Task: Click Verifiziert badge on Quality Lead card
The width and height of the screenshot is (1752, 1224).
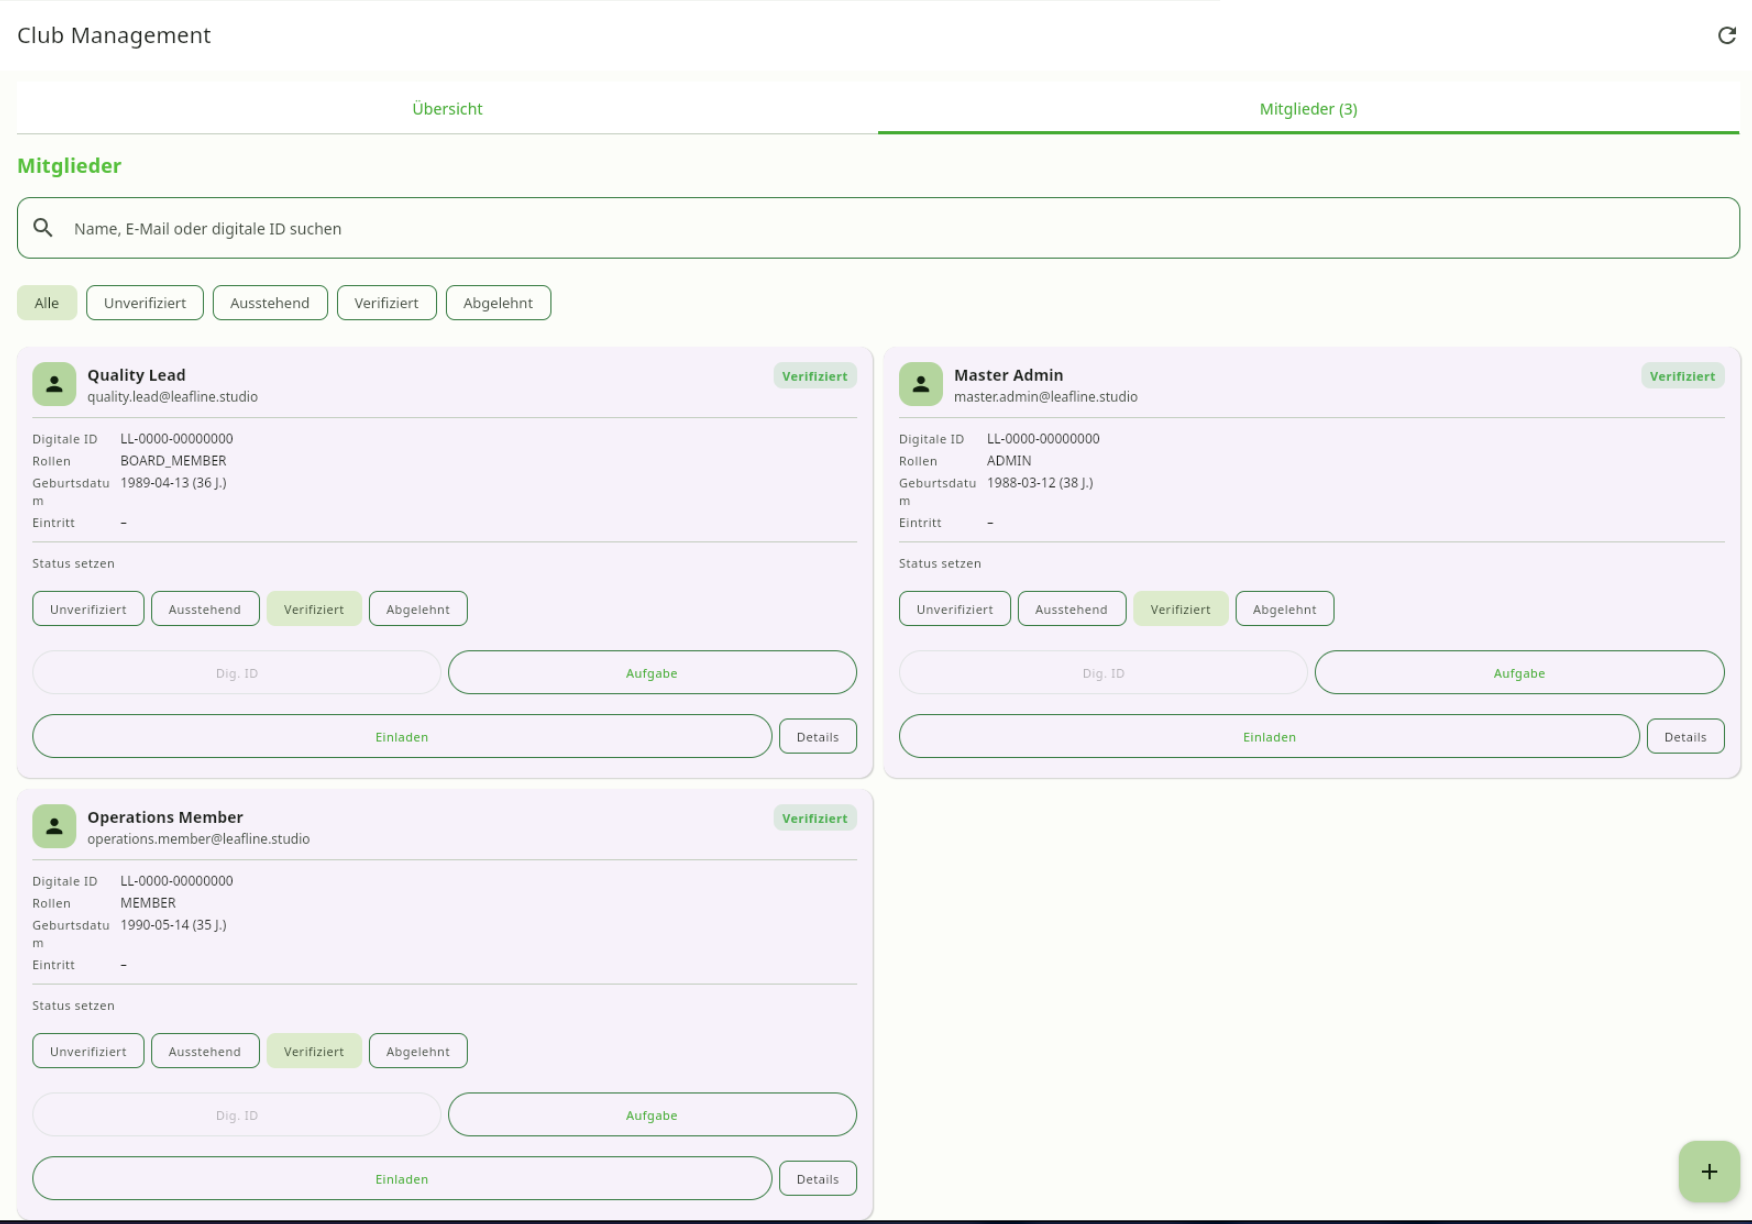Action: [814, 376]
